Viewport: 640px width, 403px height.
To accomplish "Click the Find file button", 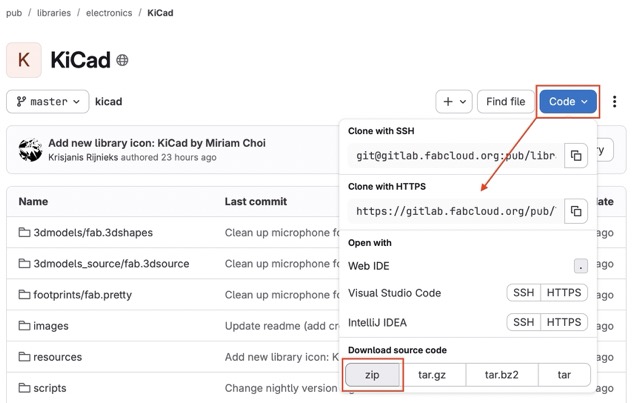I will pos(505,101).
